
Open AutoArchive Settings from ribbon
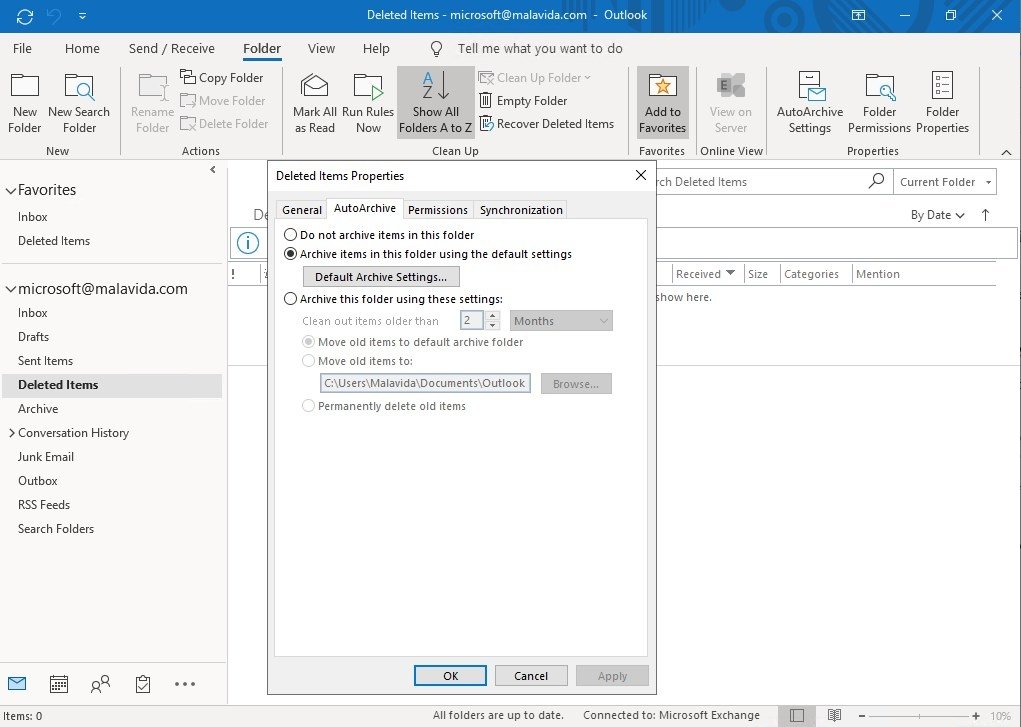point(809,102)
